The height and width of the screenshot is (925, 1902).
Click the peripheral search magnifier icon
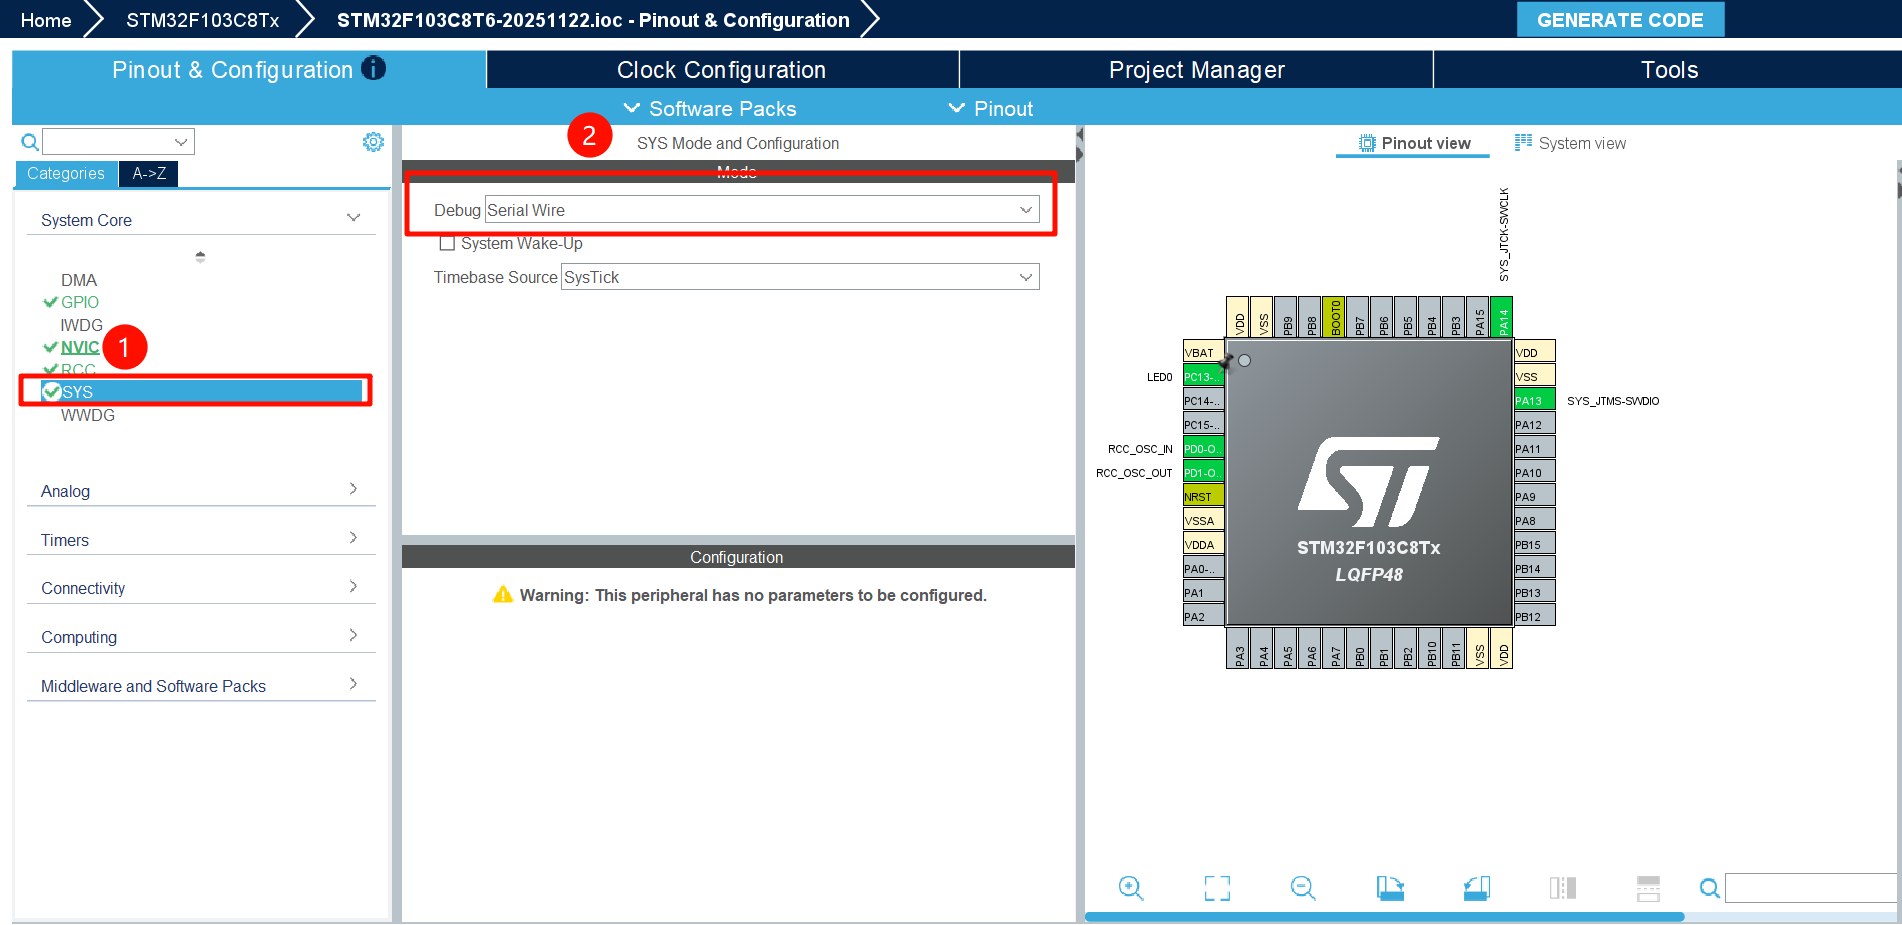(30, 142)
